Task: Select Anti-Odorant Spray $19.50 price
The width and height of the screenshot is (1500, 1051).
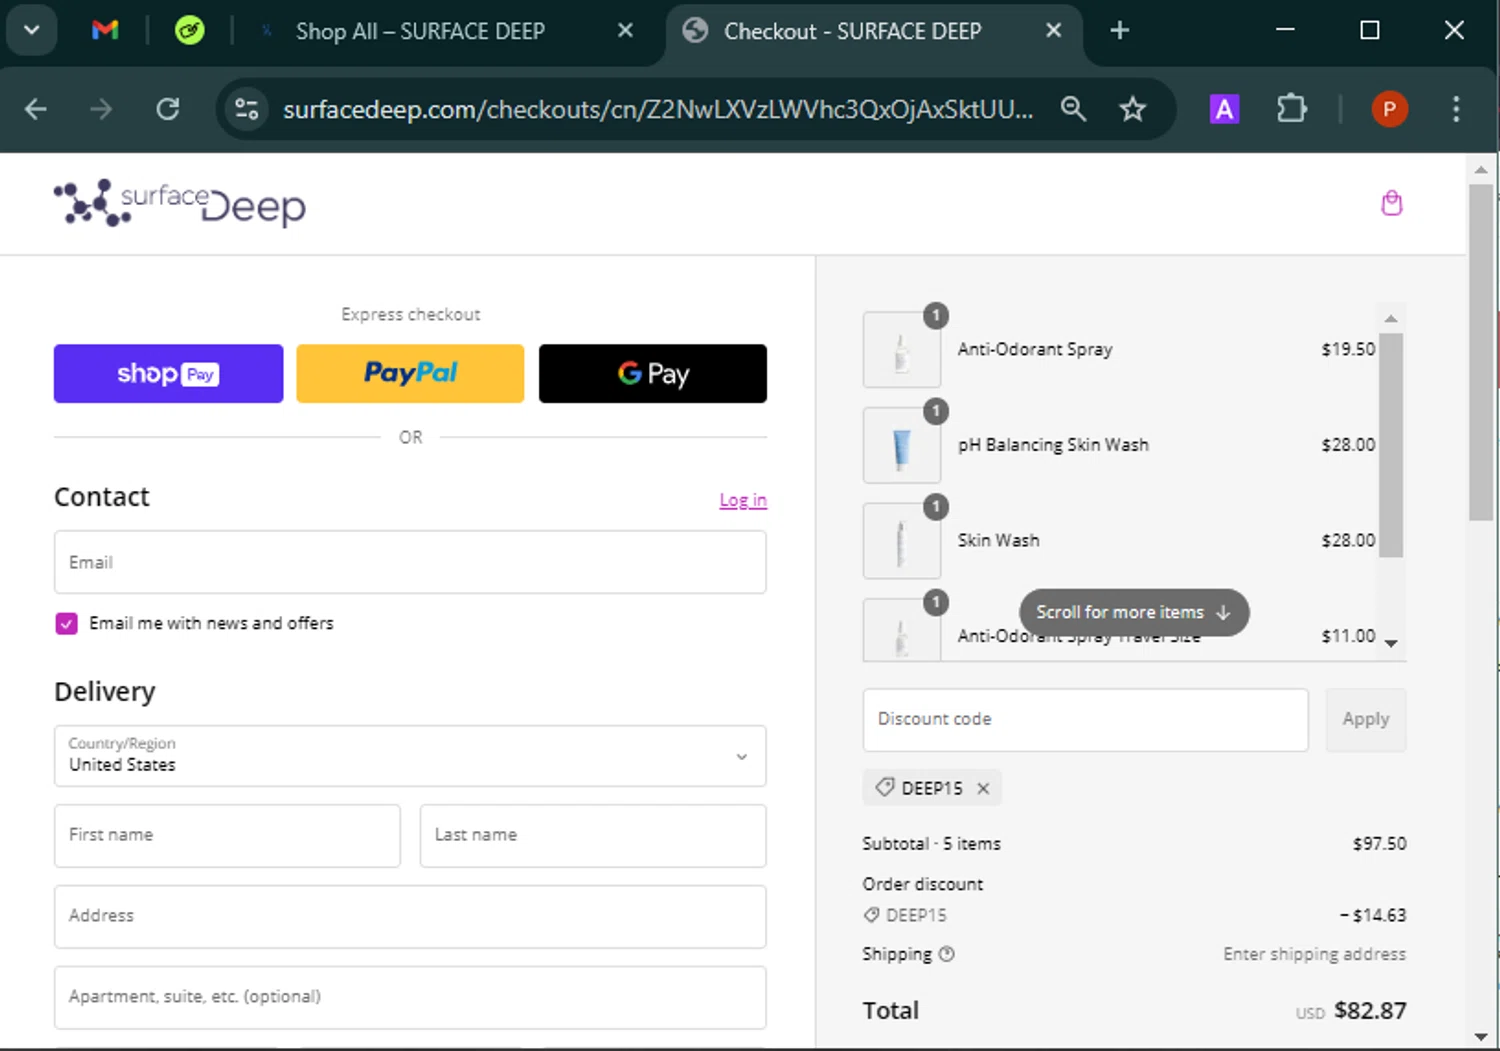Action: [1348, 350]
